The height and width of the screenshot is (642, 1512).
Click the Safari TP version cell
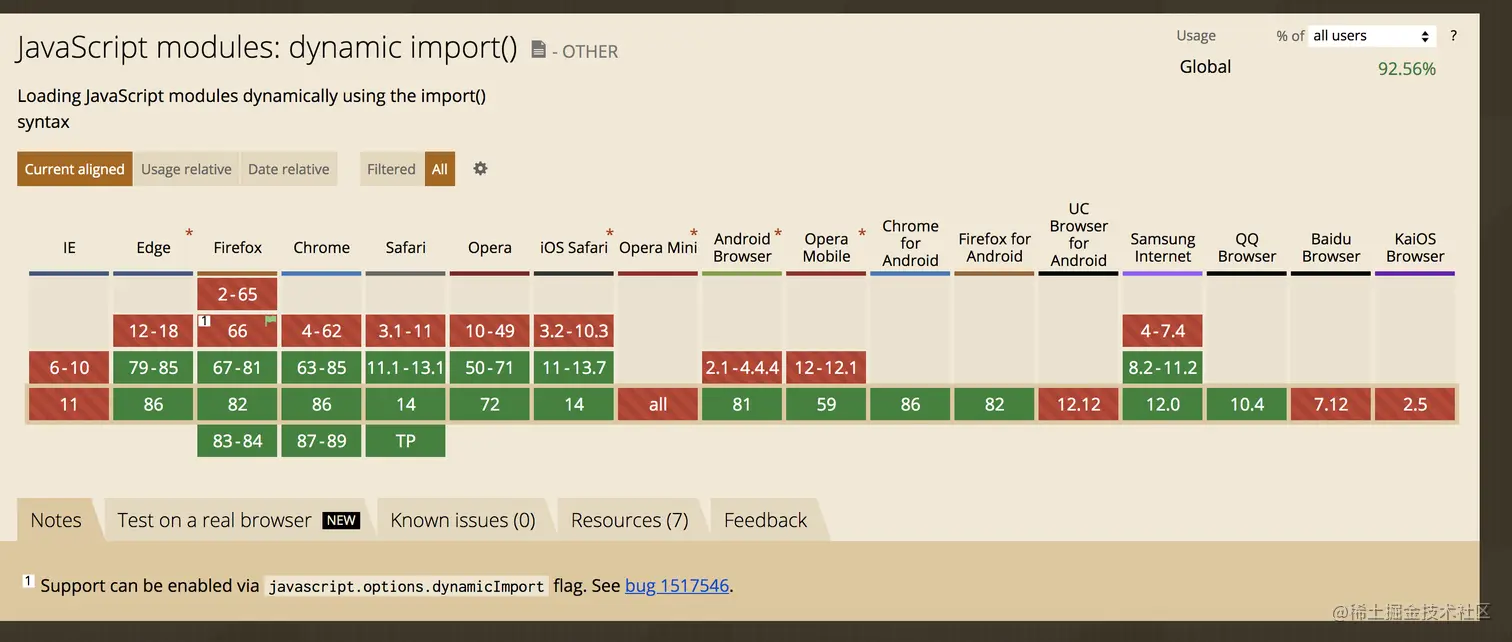(x=406, y=441)
